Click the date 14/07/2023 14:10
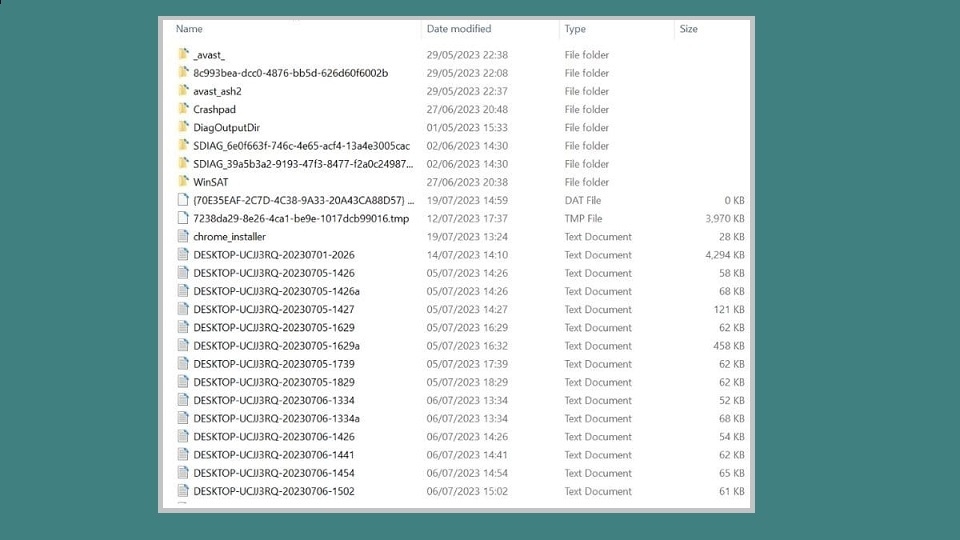 [467, 255]
